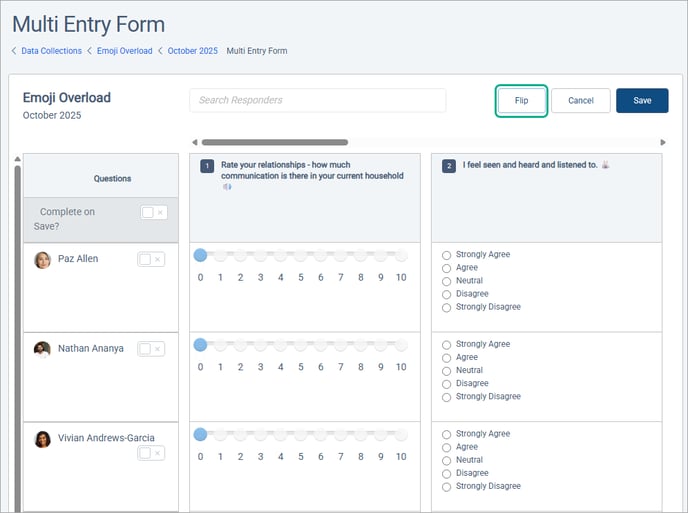Click the right horizontal scroll arrow
This screenshot has height=513, width=688.
(x=662, y=142)
